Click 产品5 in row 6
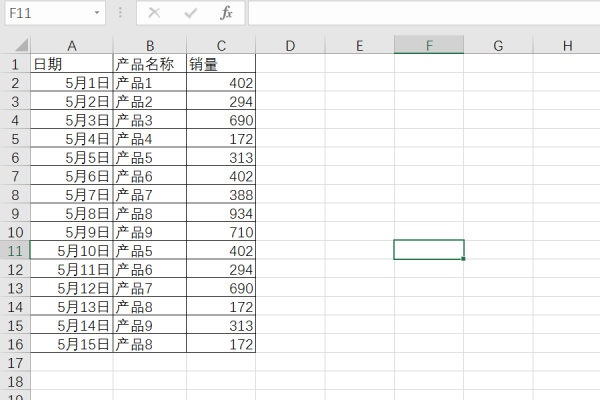Screen dimensions: 600x400 150,157
